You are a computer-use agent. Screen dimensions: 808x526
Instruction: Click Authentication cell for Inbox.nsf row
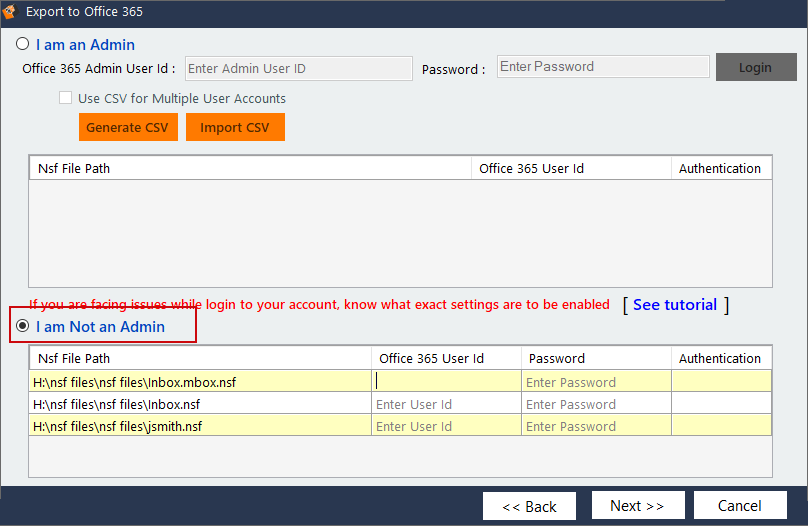(721, 404)
